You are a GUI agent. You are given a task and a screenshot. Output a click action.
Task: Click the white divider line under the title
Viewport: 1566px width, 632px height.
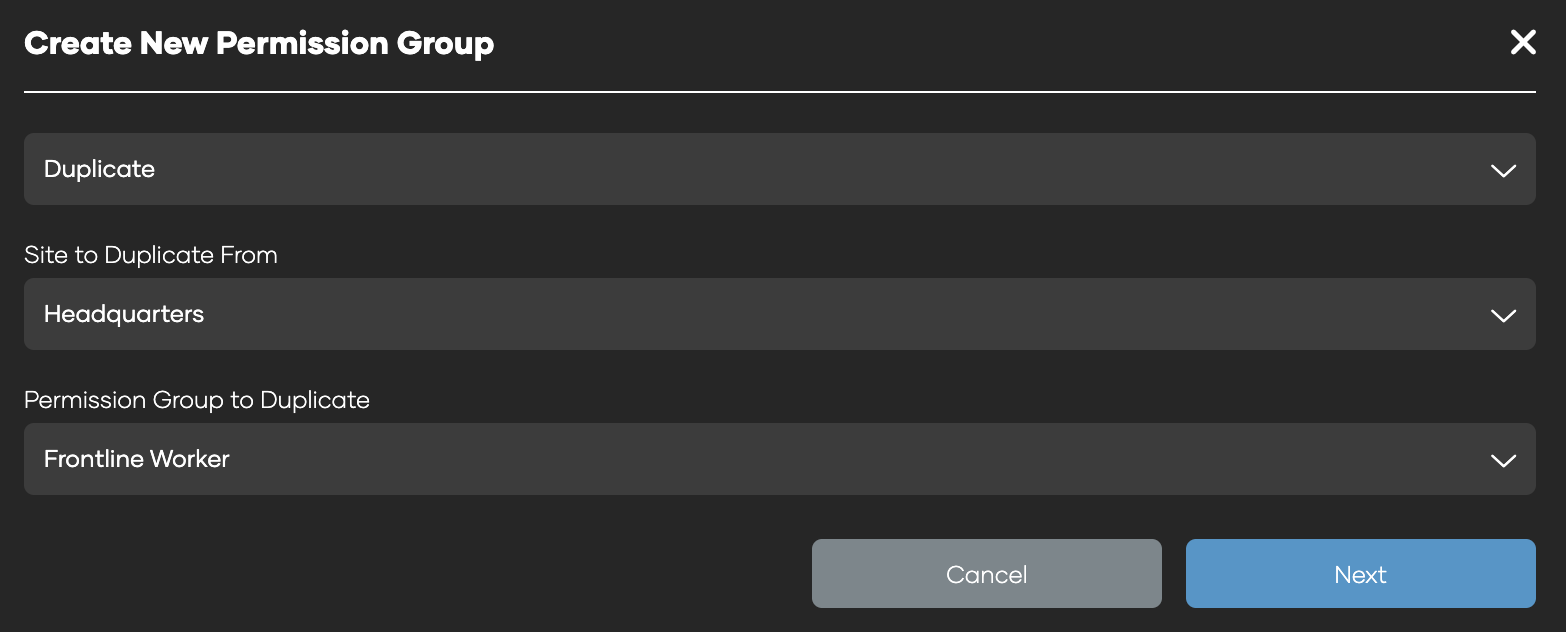[780, 92]
